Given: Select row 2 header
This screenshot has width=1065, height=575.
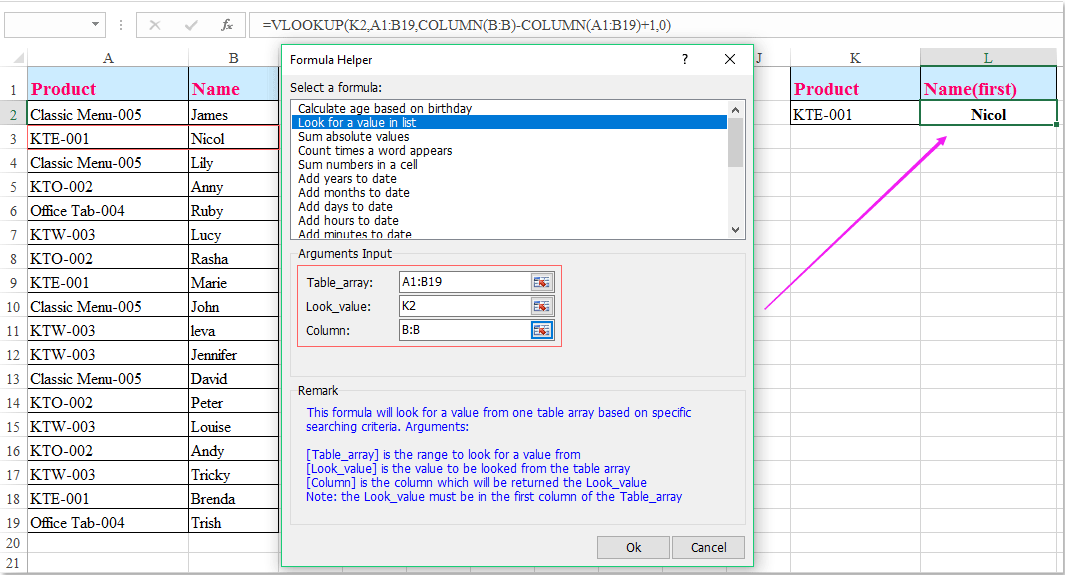Looking at the screenshot, I should point(14,114).
